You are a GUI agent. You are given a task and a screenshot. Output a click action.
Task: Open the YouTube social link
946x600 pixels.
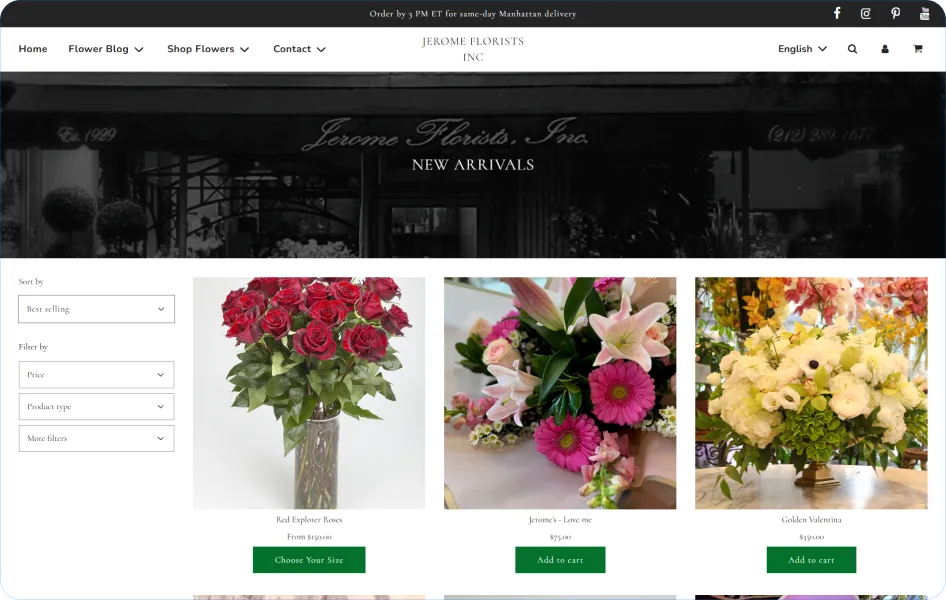[x=924, y=13]
